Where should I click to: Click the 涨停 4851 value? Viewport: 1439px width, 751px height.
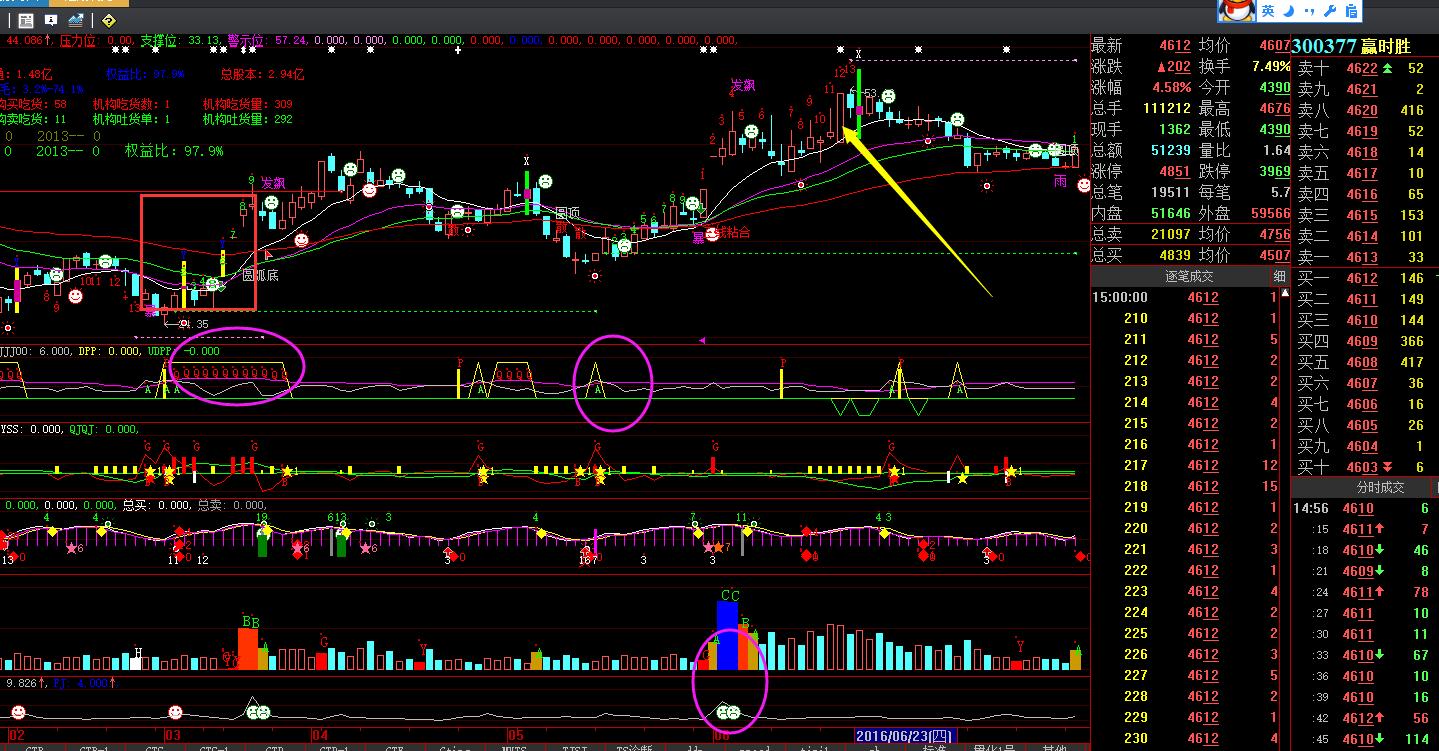tap(1175, 172)
